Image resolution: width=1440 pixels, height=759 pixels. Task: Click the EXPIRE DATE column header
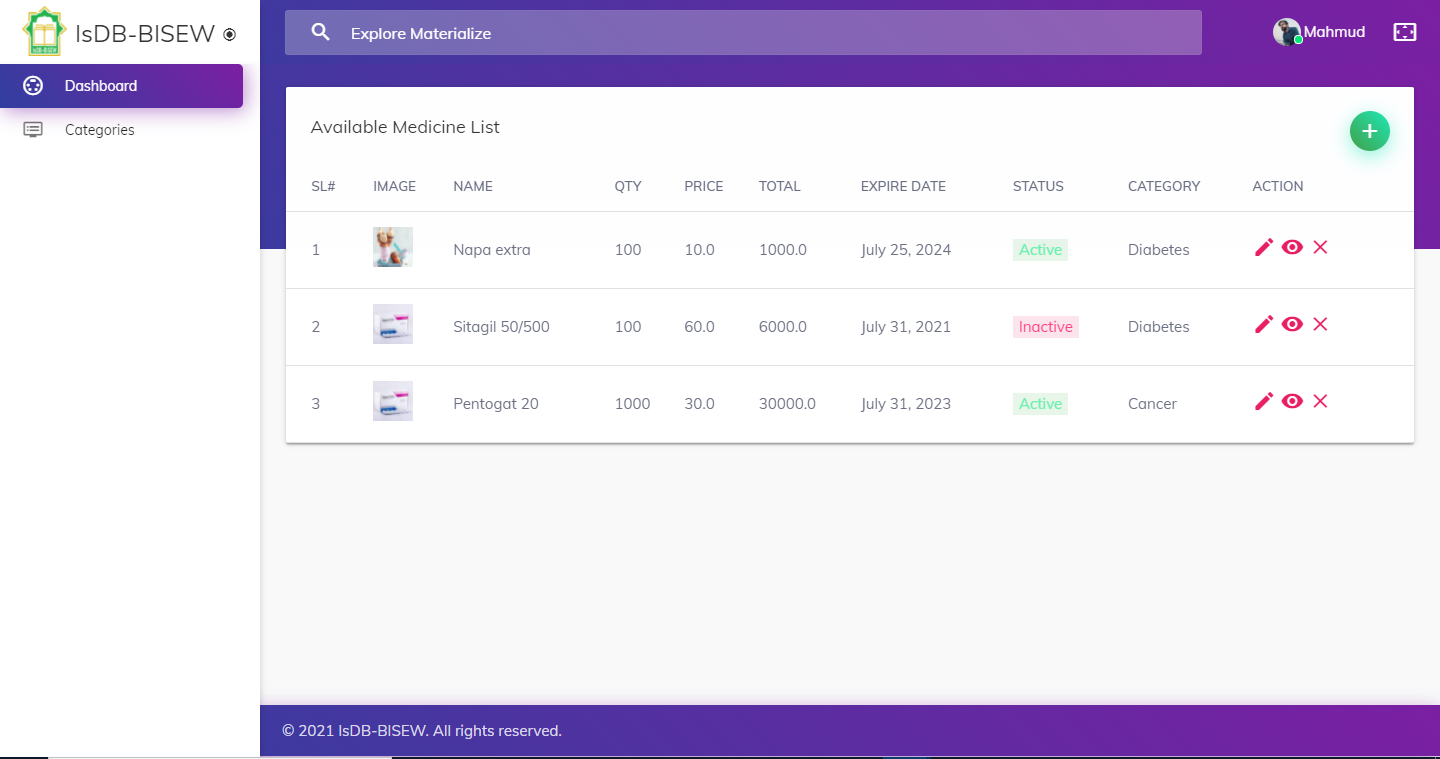903,186
